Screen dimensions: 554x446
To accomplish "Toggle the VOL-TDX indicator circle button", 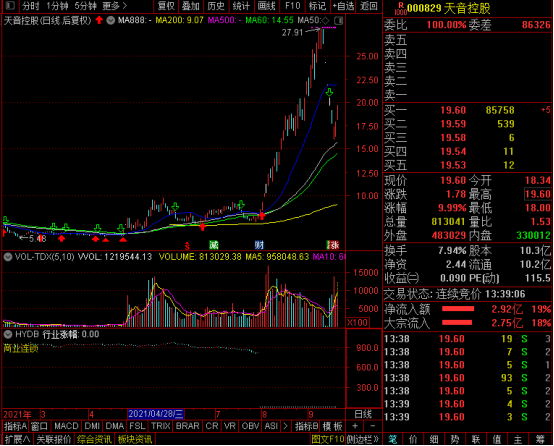I will tap(8, 257).
